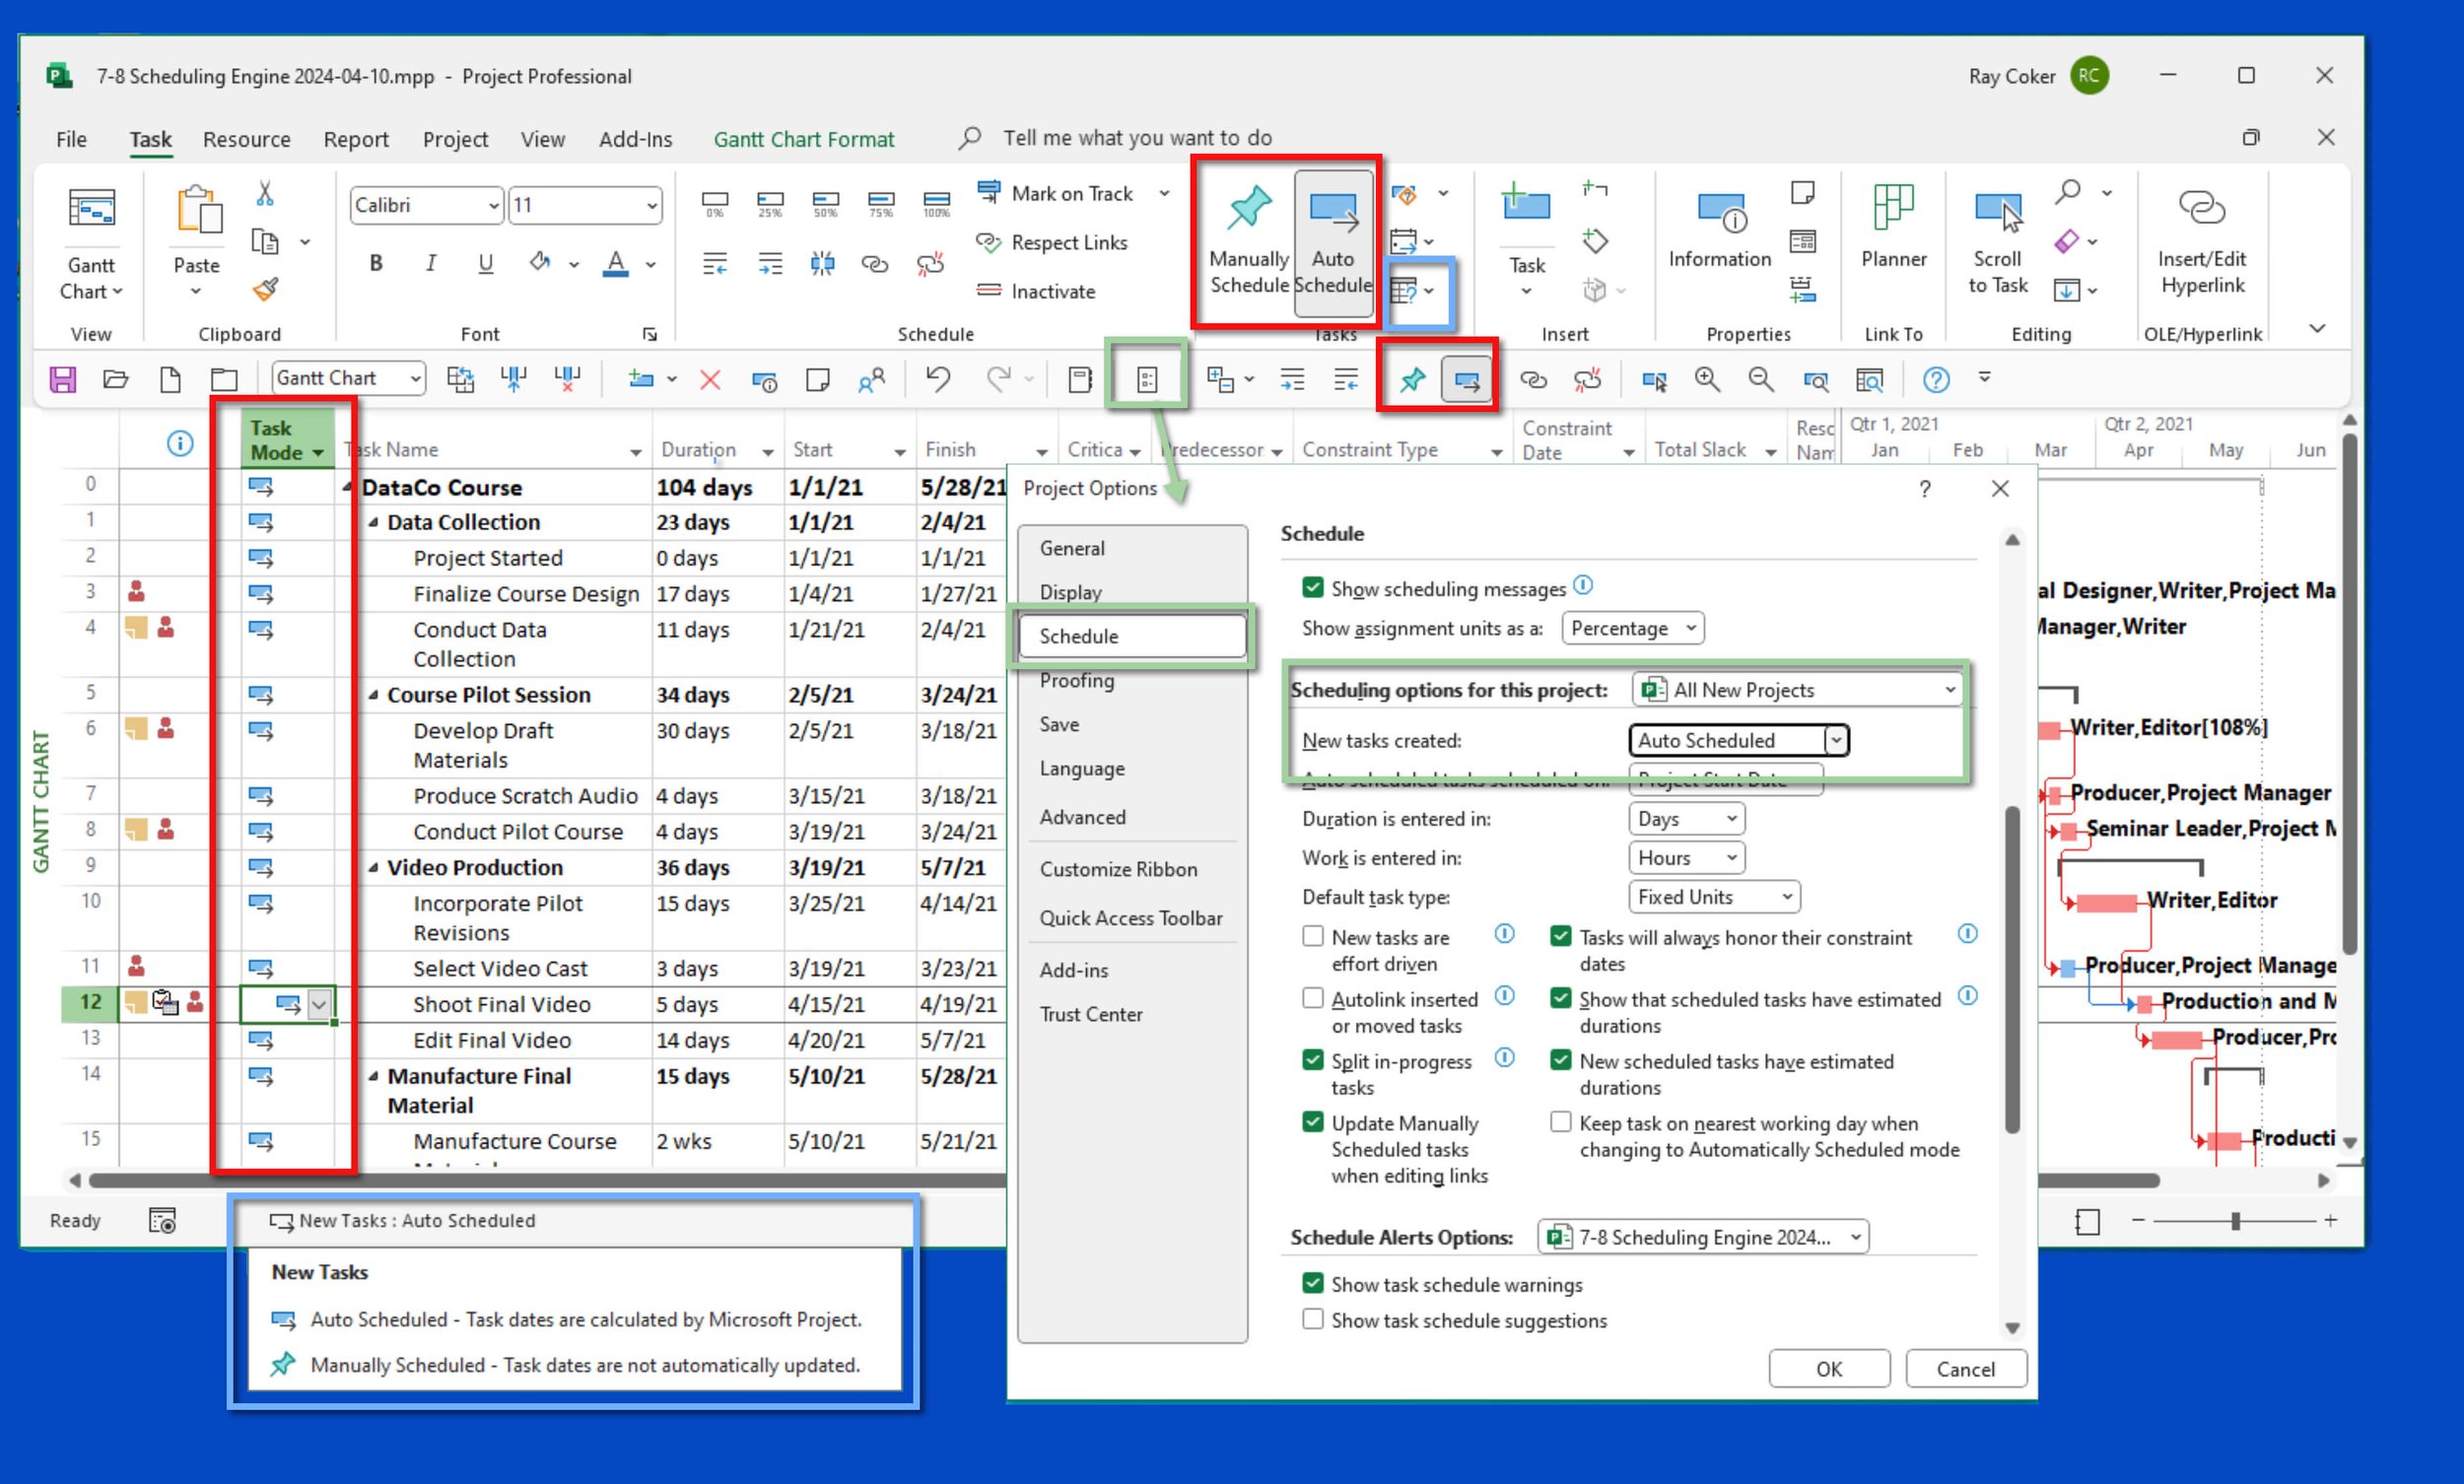This screenshot has width=2464, height=1484.
Task: Click Inactivate button in Schedule group
Action: click(x=1036, y=291)
